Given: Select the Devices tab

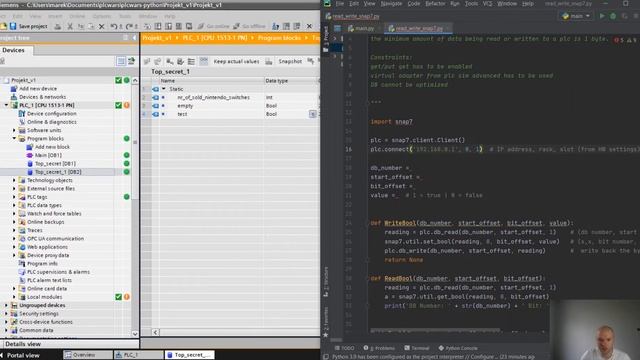Looking at the screenshot, I should (x=13, y=50).
